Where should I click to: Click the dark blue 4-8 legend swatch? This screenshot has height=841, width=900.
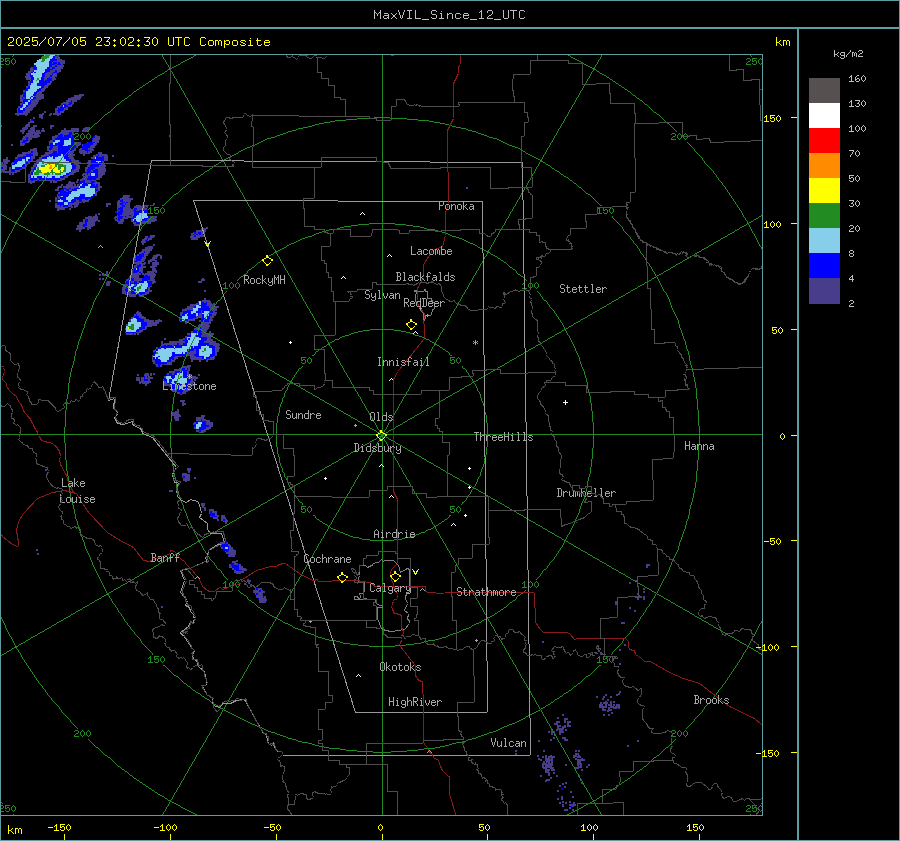coord(824,266)
